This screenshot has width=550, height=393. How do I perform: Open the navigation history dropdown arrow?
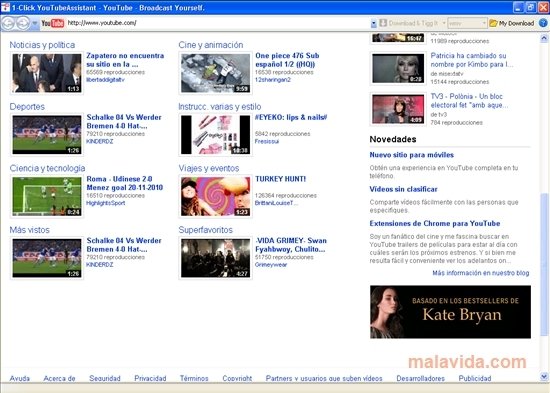[x=34, y=23]
